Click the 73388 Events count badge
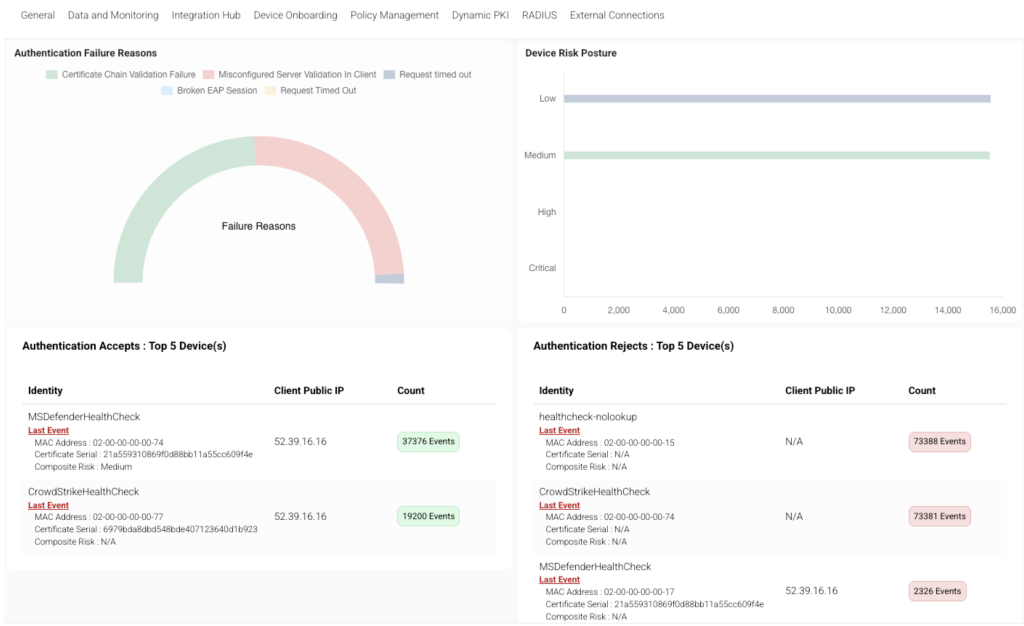The width and height of the screenshot is (1024, 626). tap(939, 442)
